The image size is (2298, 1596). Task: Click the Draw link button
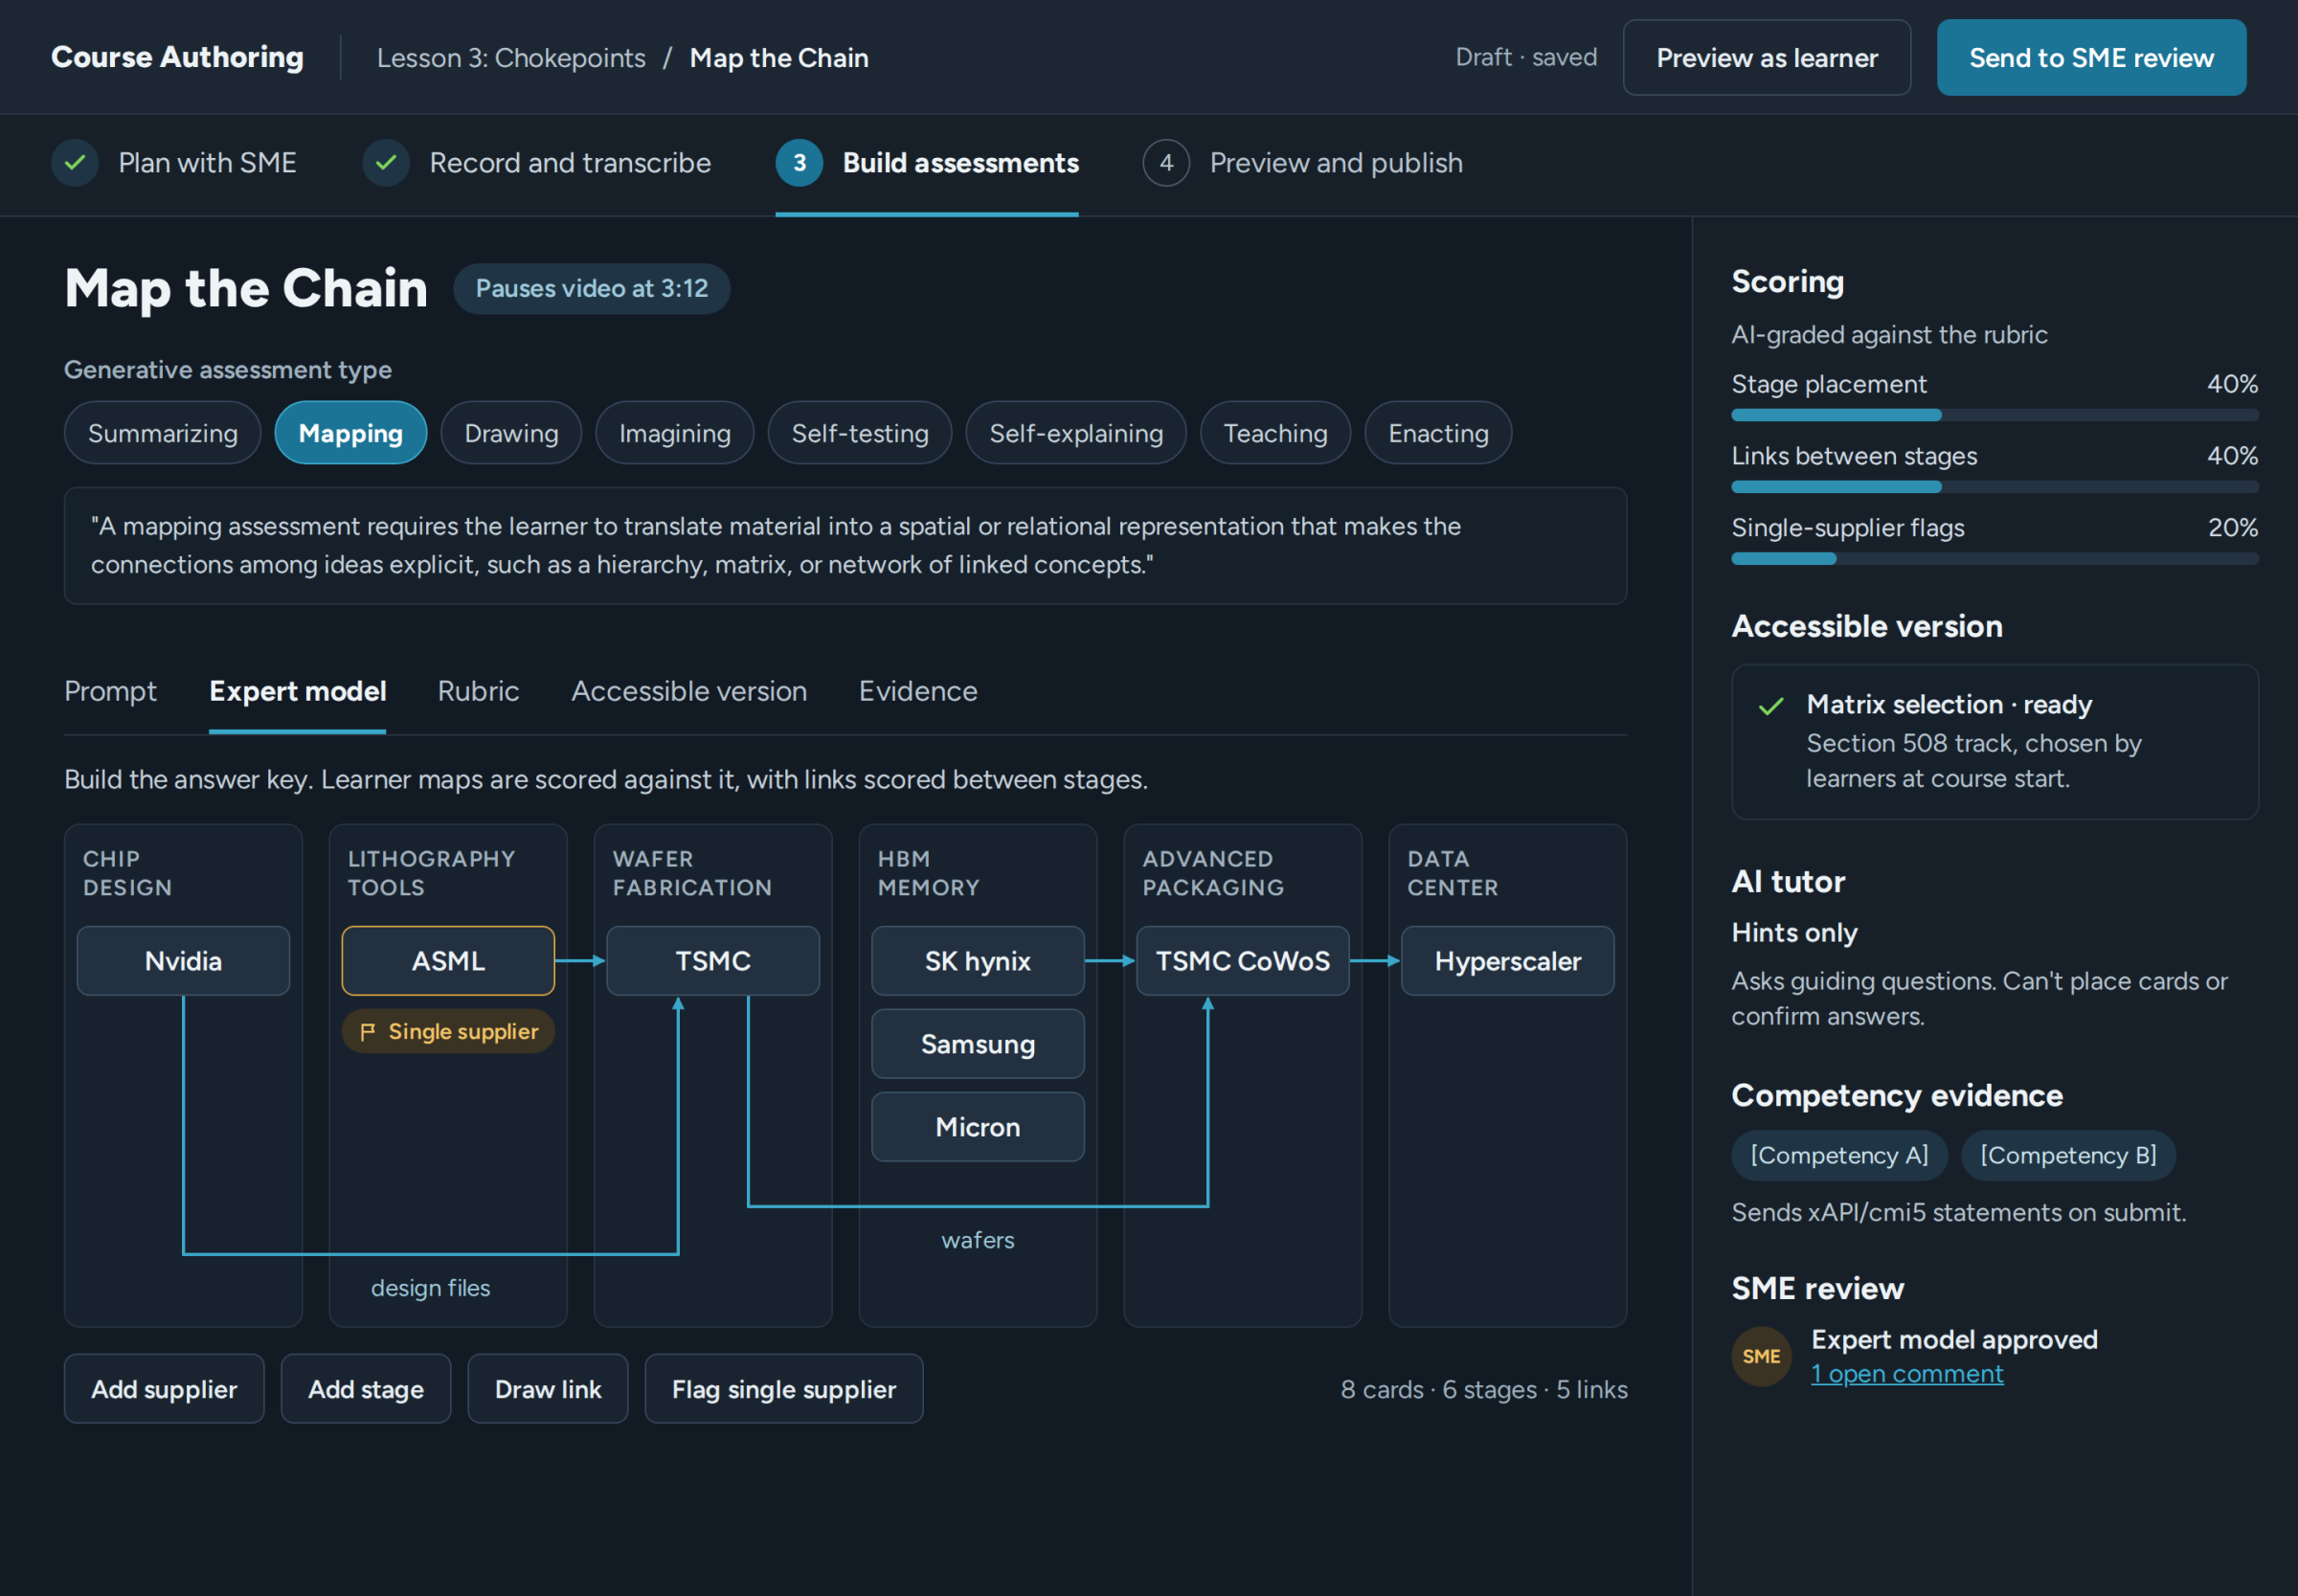(548, 1389)
